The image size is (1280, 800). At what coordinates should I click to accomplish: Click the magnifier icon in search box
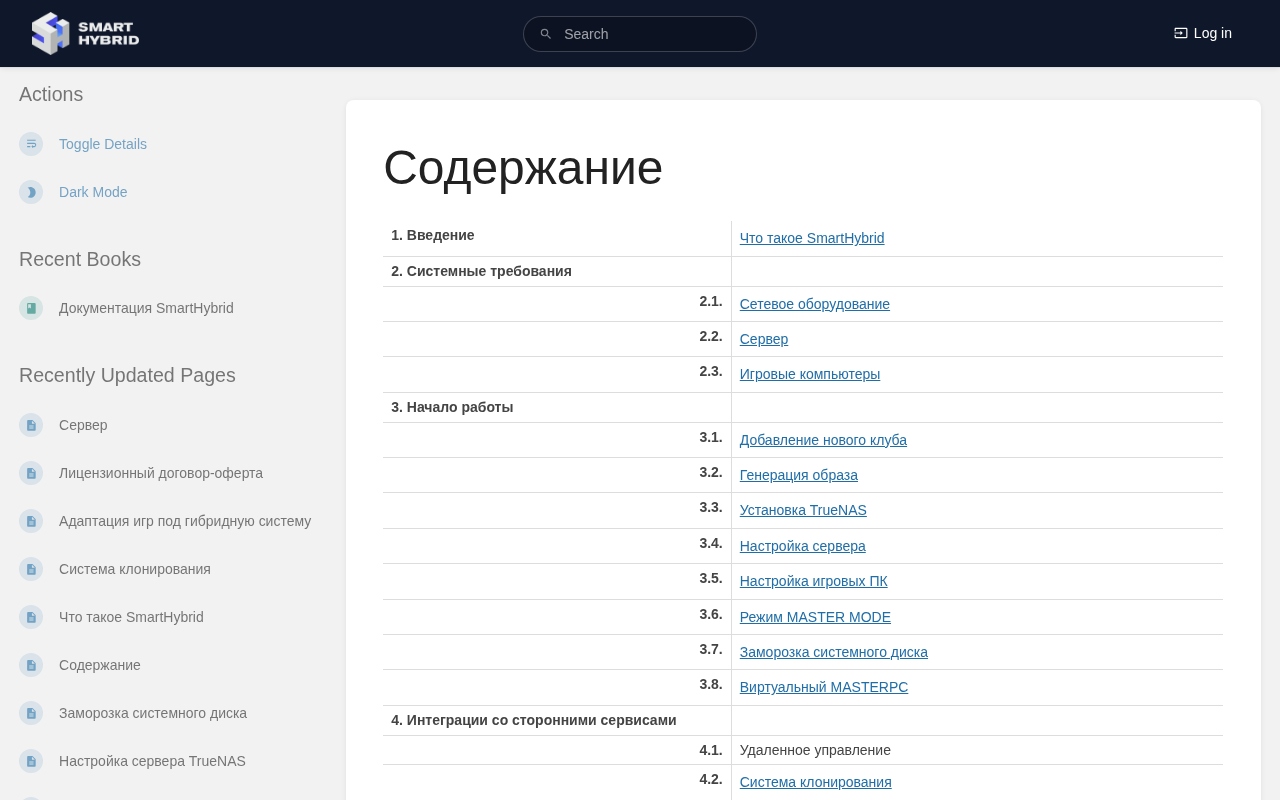546,34
